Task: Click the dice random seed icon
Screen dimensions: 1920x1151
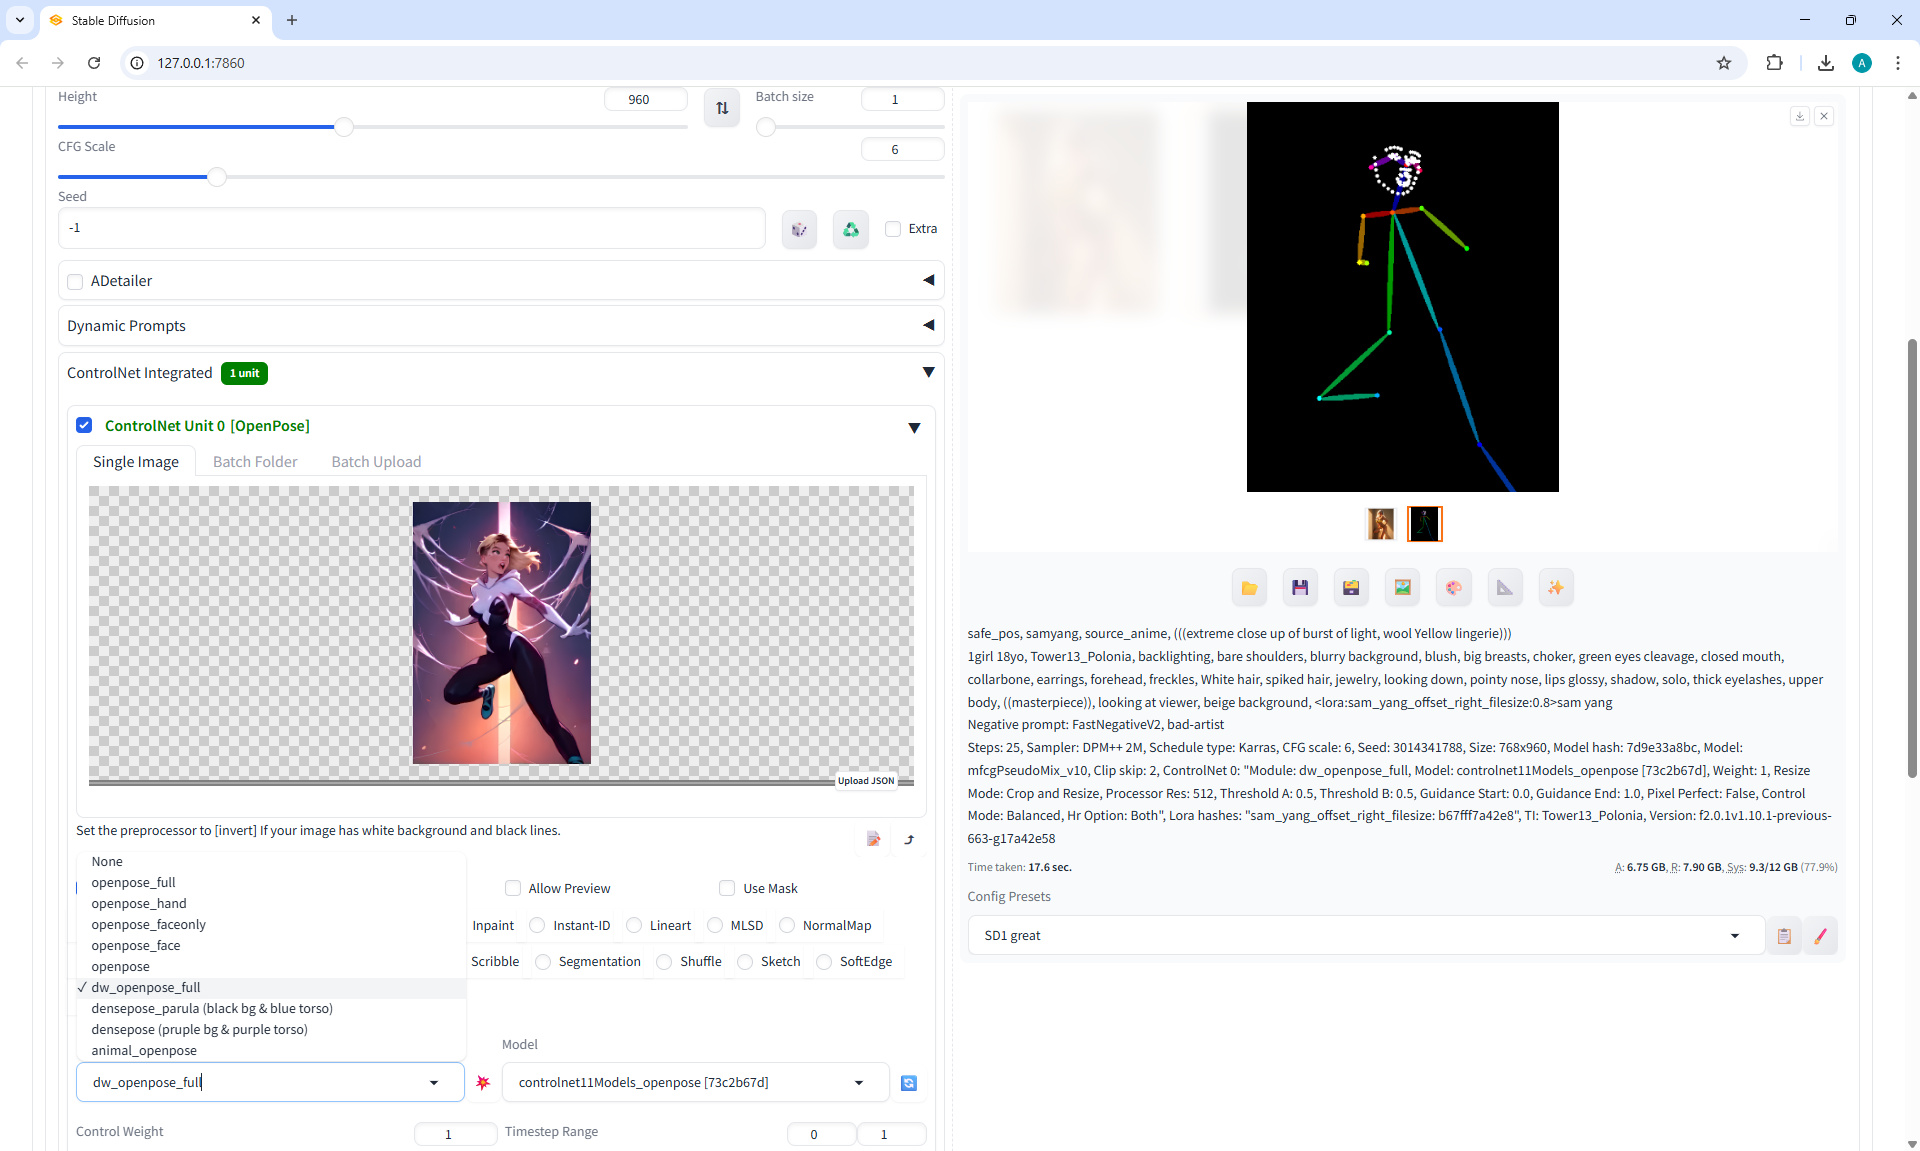Action: tap(799, 229)
